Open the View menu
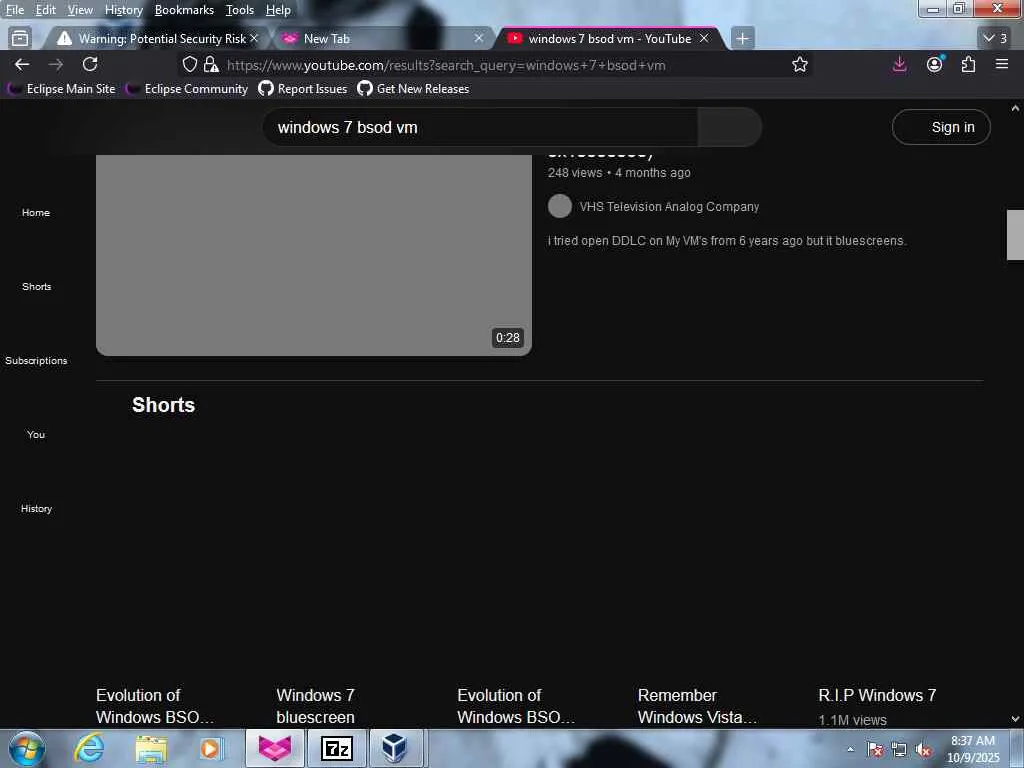 tap(80, 10)
